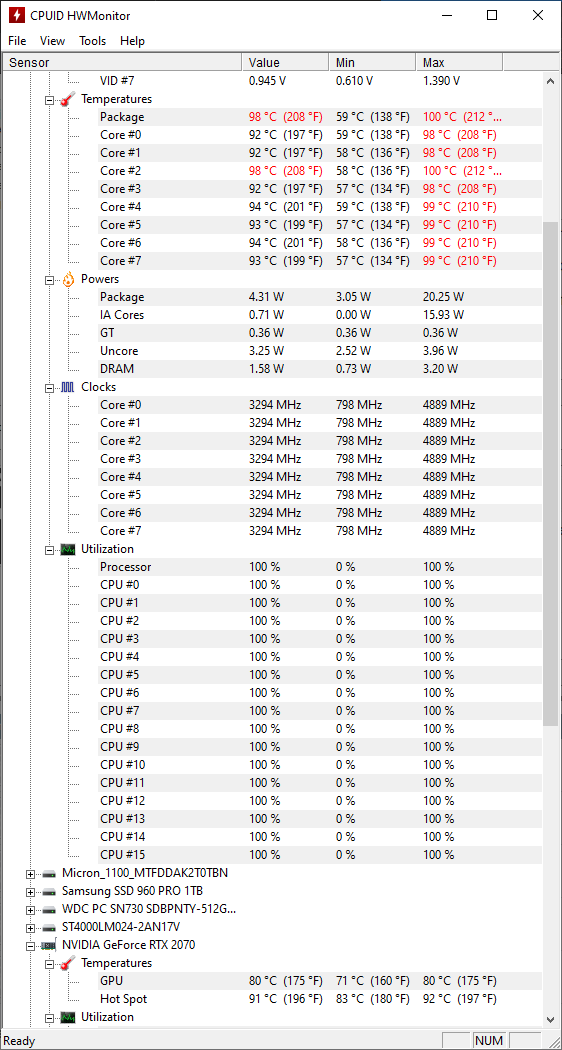Click the NVIDIA graphics card icon
This screenshot has height=1050, width=562.
point(49,946)
